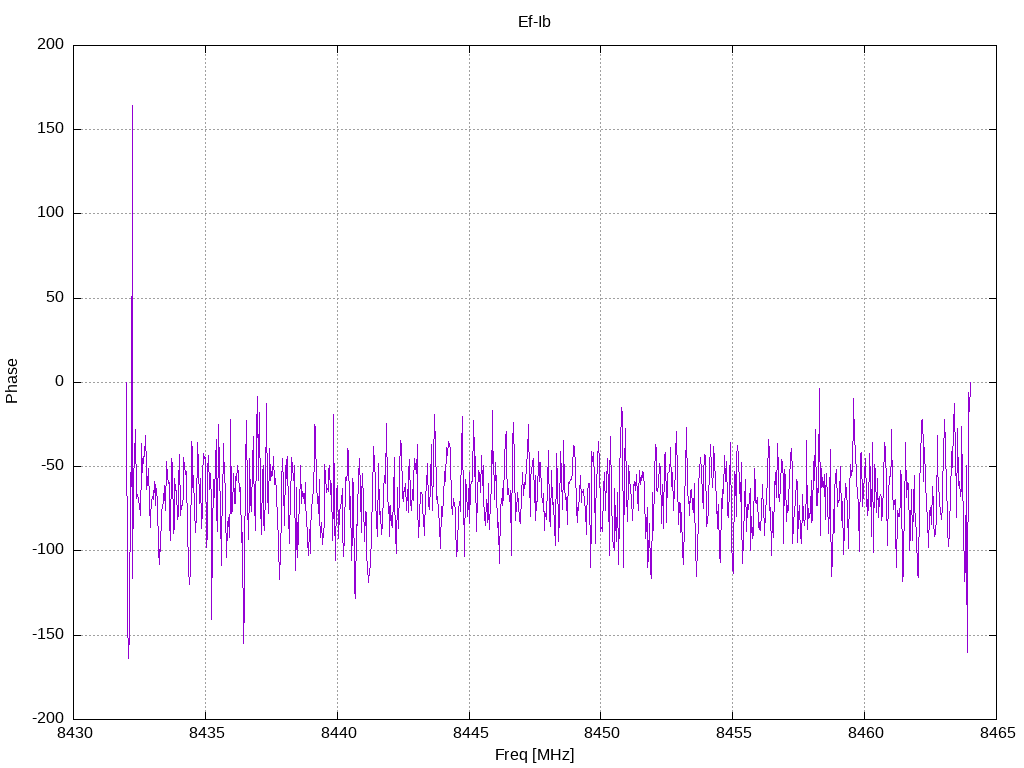
Task: Click the plot title "Ef-Ib"
Action: pyautogui.click(x=534, y=22)
